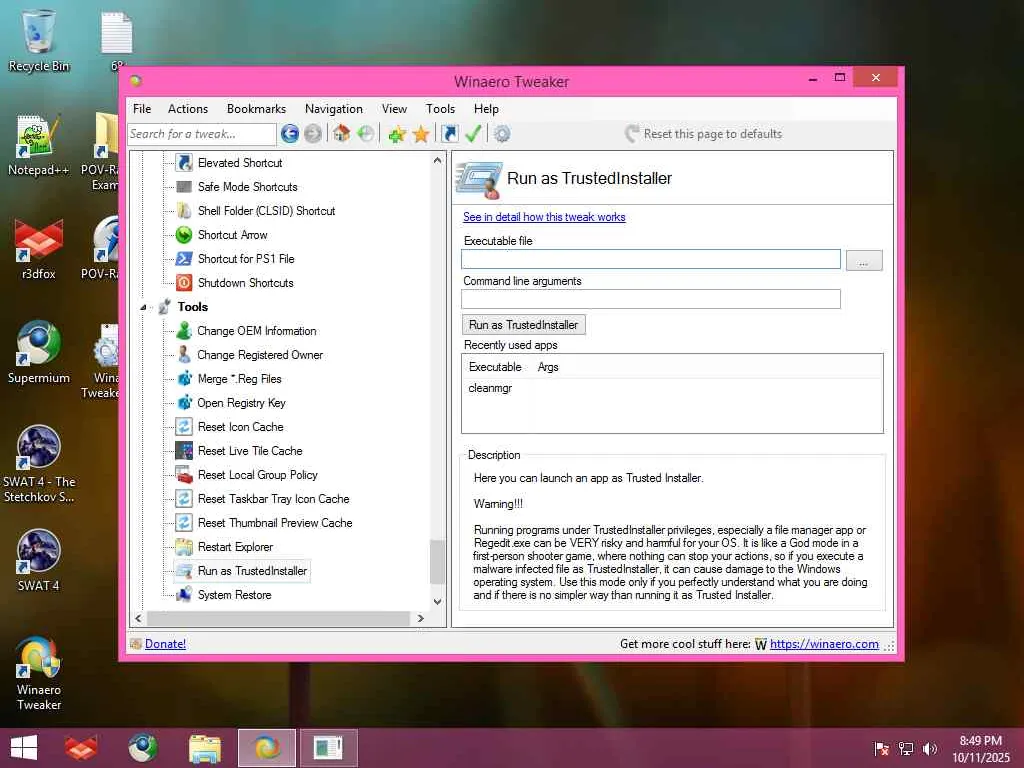Viewport: 1024px width, 768px height.
Task: Click the Executable column header
Action: (x=495, y=367)
